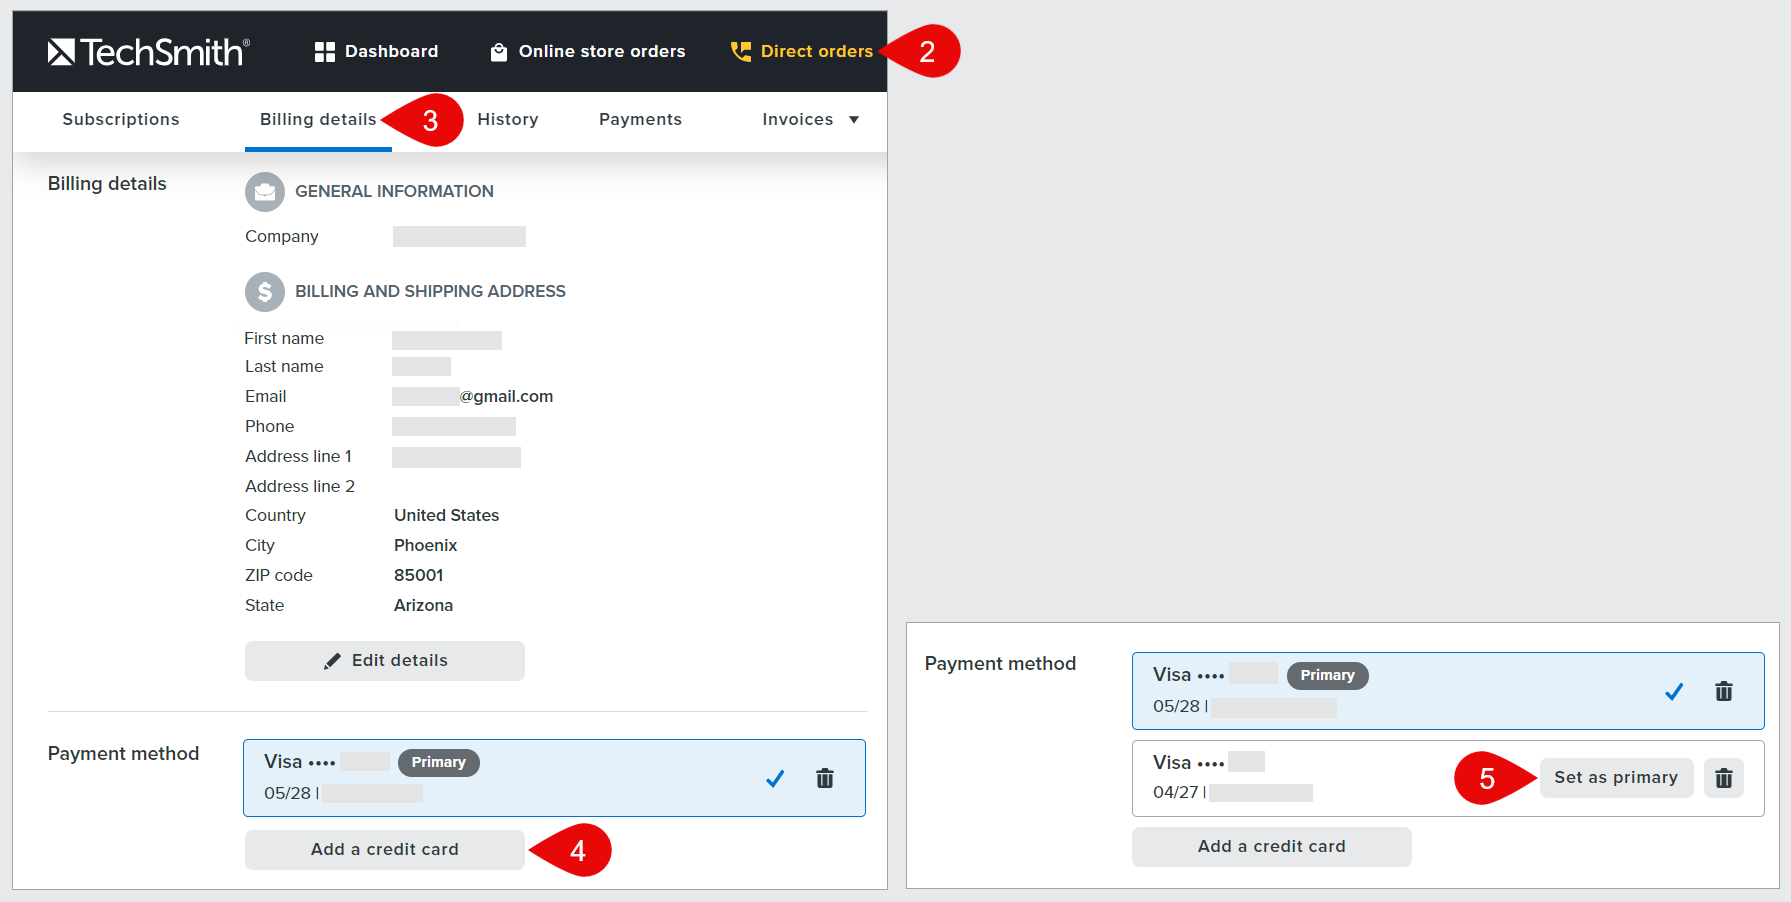Click Payment method heading in left panel
This screenshot has height=902, width=1791.
[x=123, y=754]
